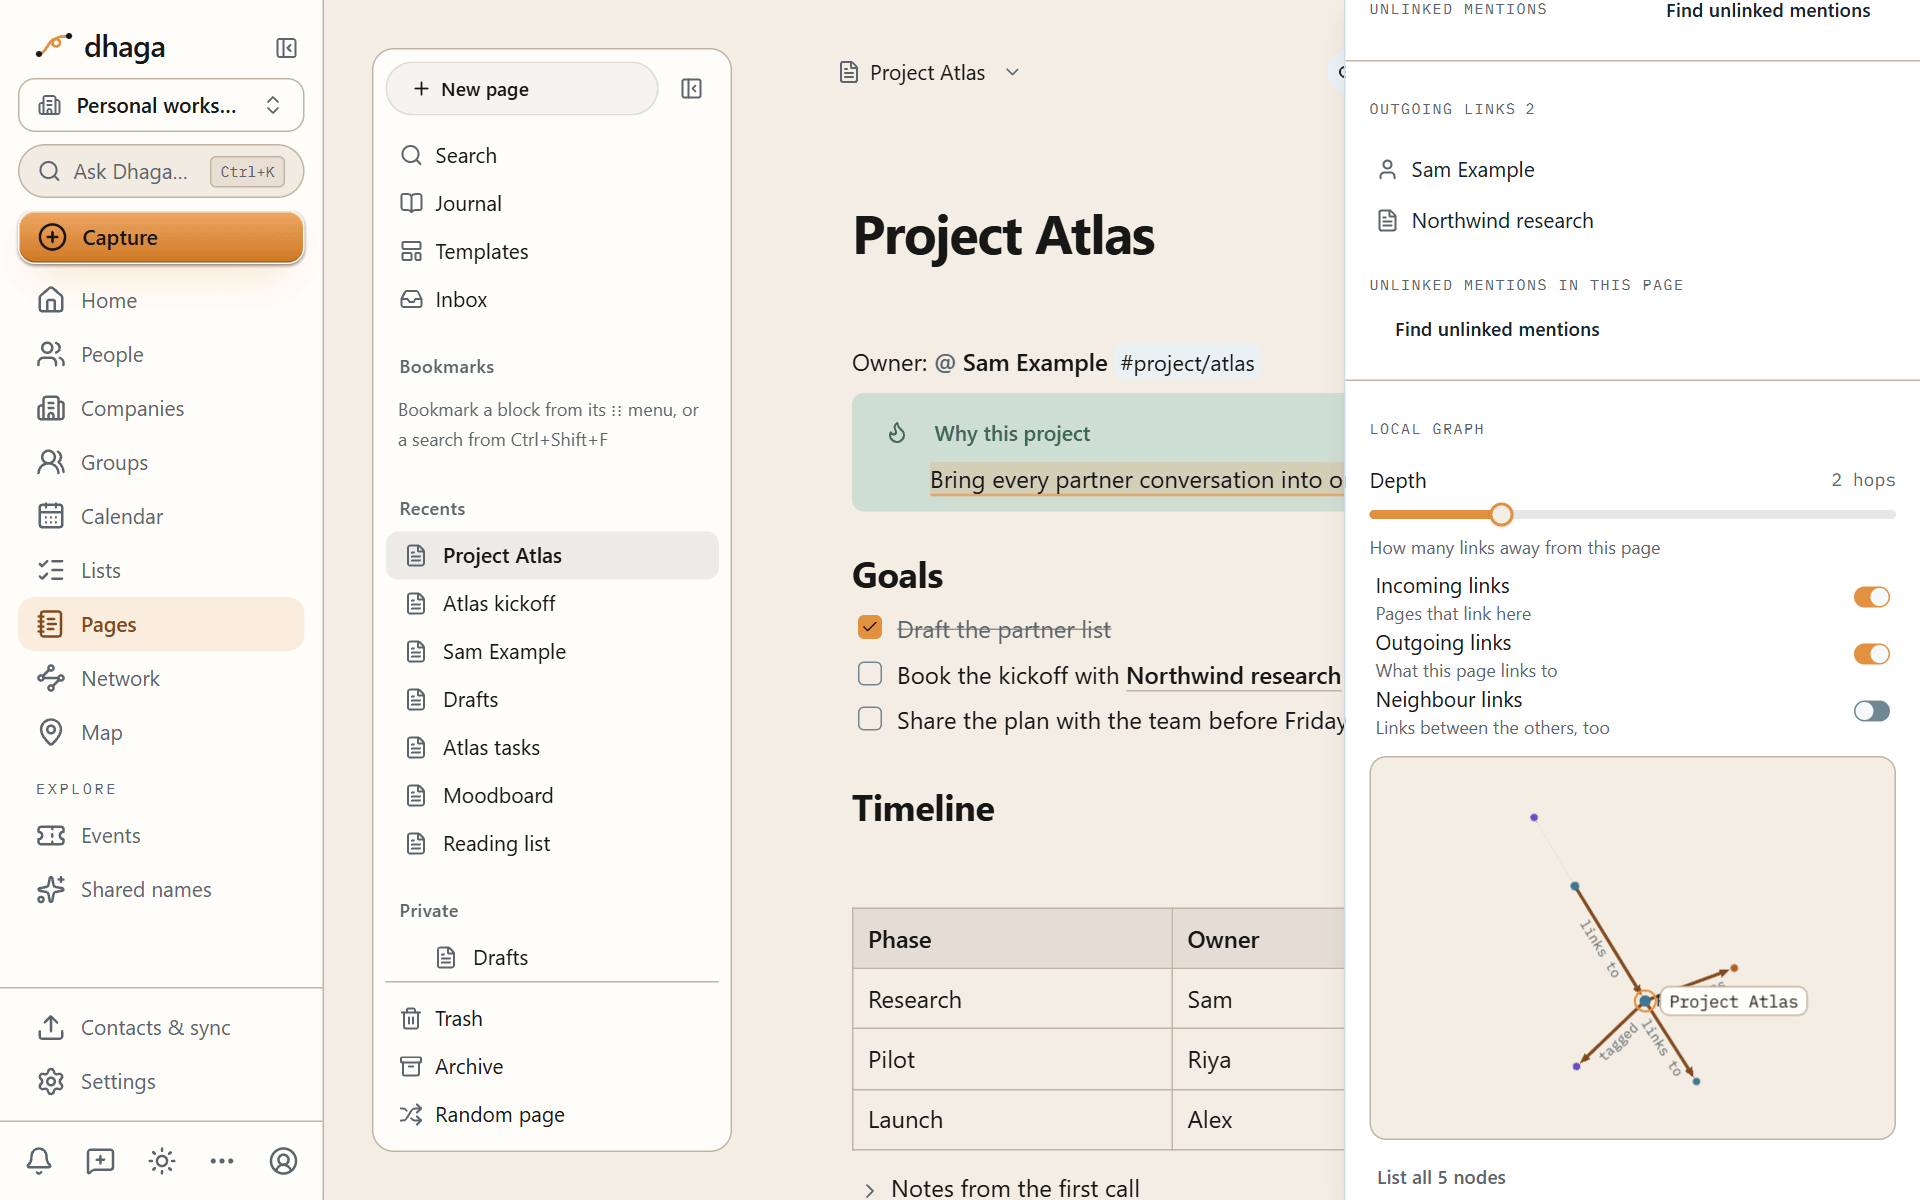List all 5 nodes
The height and width of the screenshot is (1200, 1920).
tap(1441, 1177)
